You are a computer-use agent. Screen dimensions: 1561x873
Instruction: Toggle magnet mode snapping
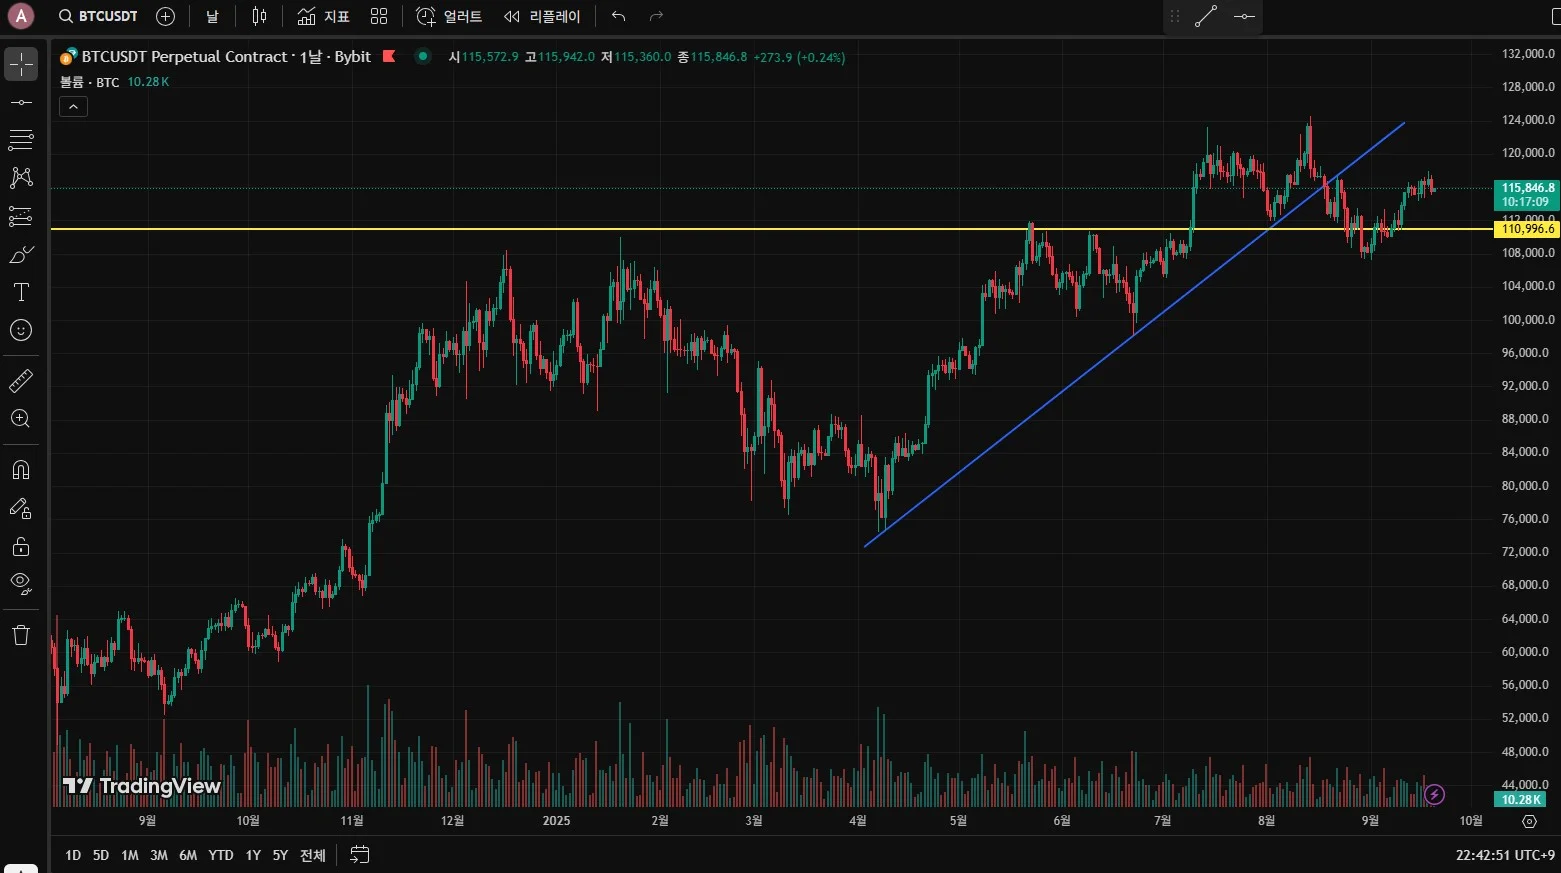21,470
